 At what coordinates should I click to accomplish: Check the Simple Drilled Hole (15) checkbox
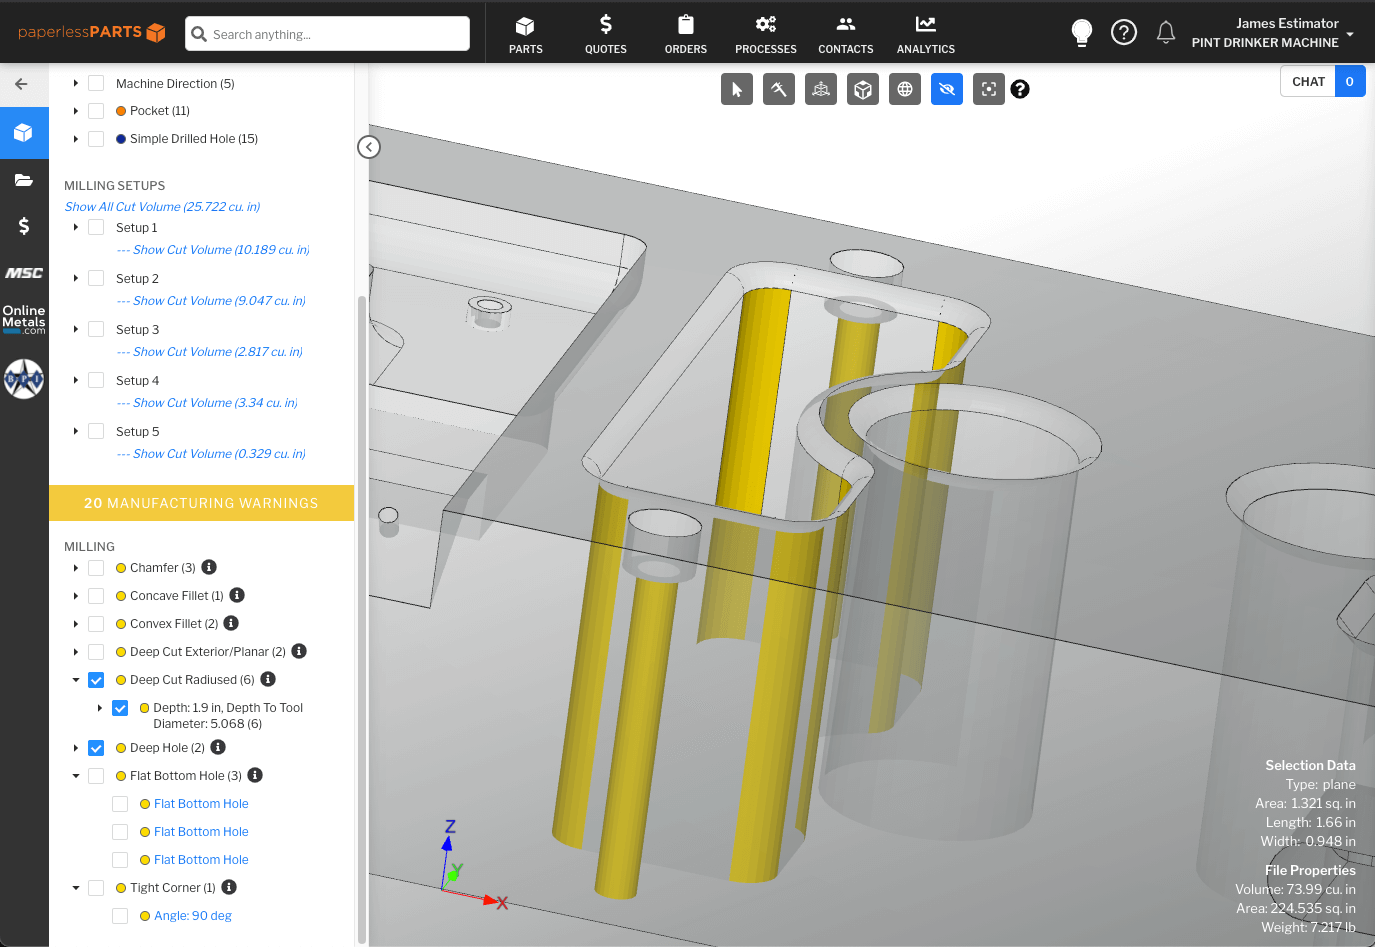tap(96, 139)
